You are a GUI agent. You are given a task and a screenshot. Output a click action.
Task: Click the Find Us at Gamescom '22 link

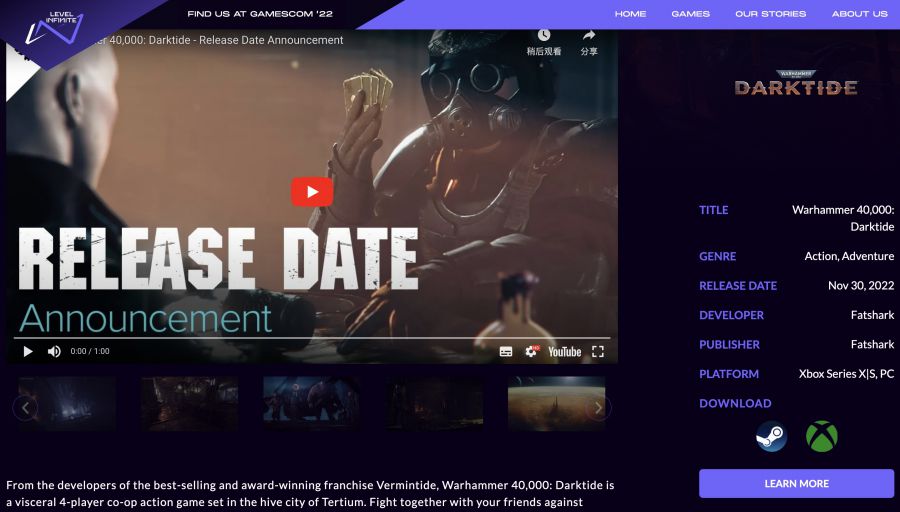point(260,14)
